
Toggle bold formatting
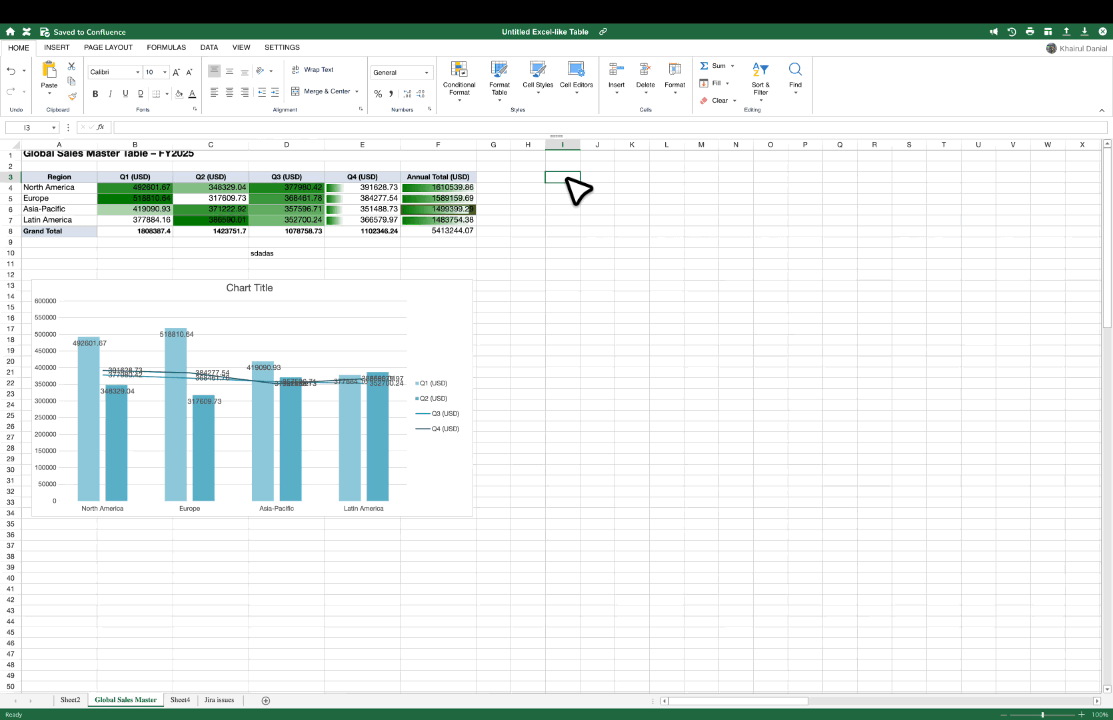tap(95, 93)
